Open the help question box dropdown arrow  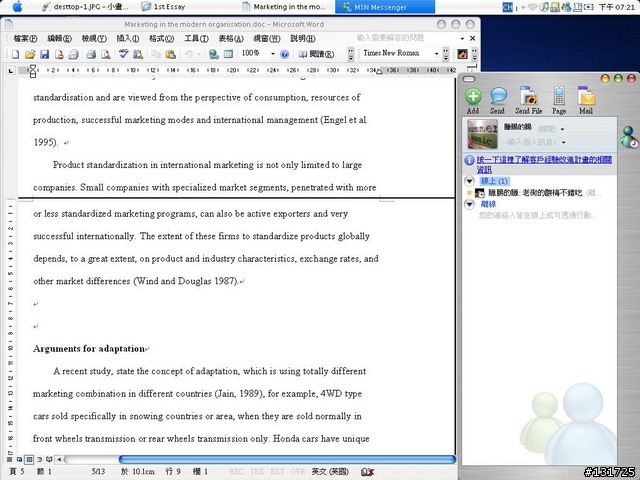(x=462, y=38)
